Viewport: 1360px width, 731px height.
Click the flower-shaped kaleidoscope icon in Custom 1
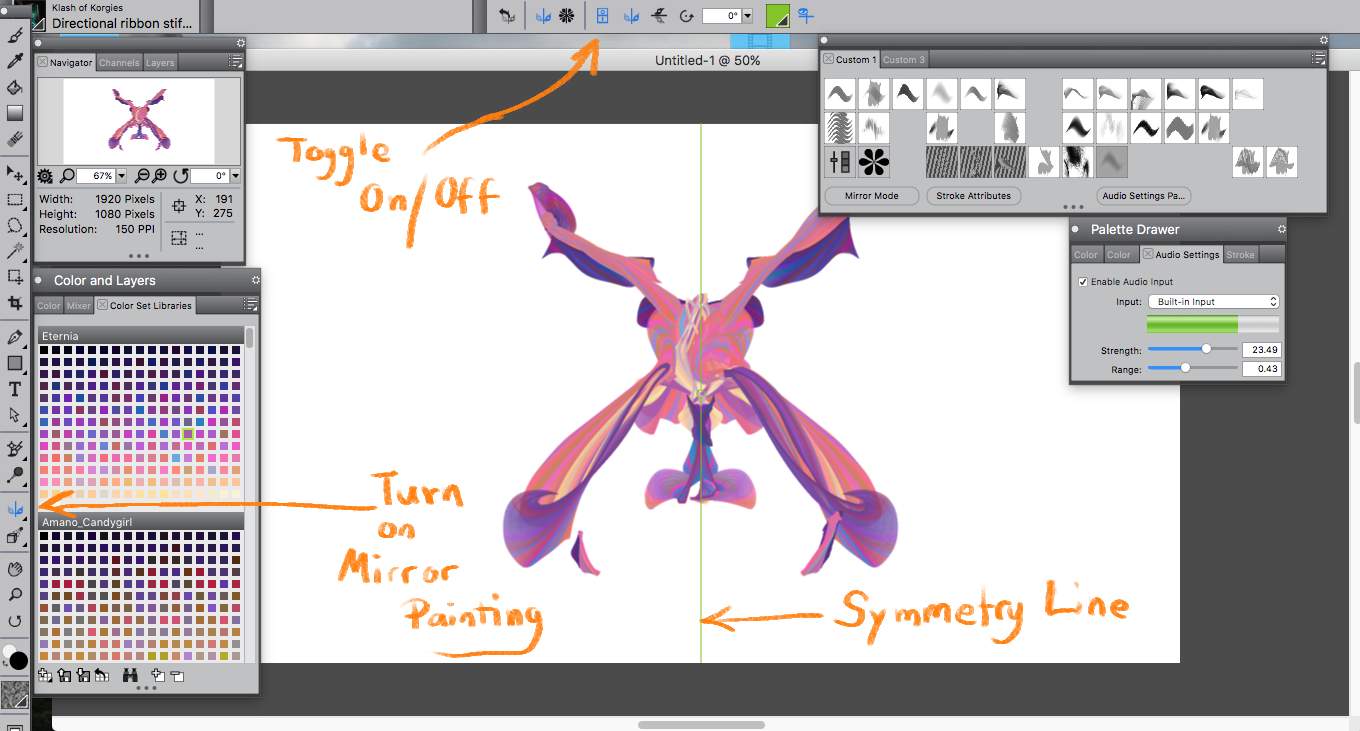pos(873,161)
